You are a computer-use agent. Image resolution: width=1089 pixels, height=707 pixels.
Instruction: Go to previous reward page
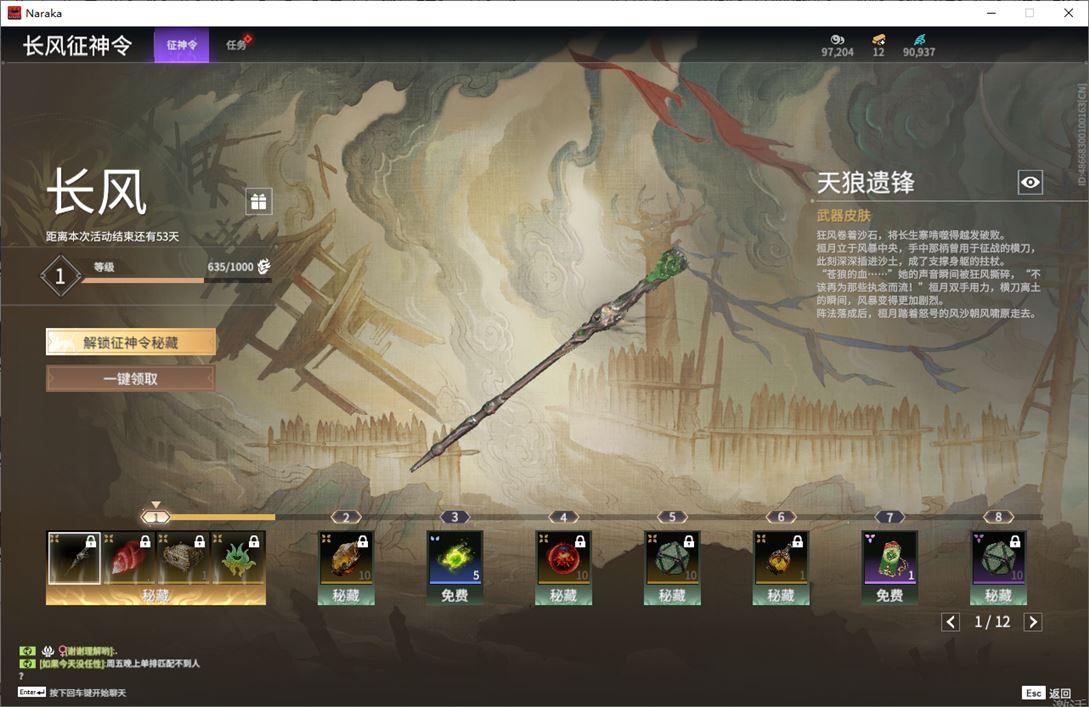pos(950,622)
